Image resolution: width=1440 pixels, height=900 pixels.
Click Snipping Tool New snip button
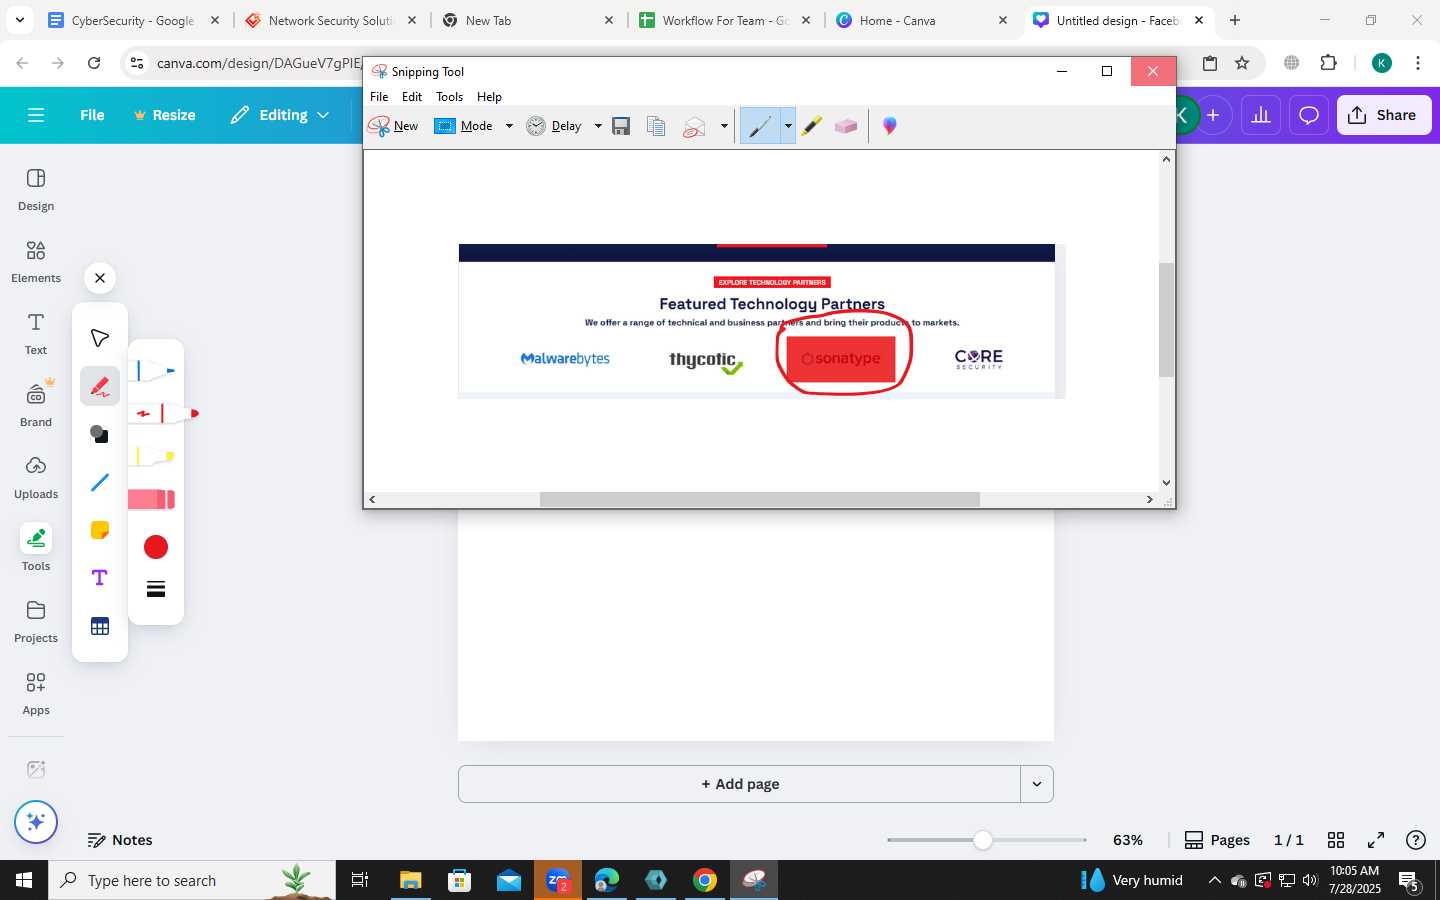point(394,126)
